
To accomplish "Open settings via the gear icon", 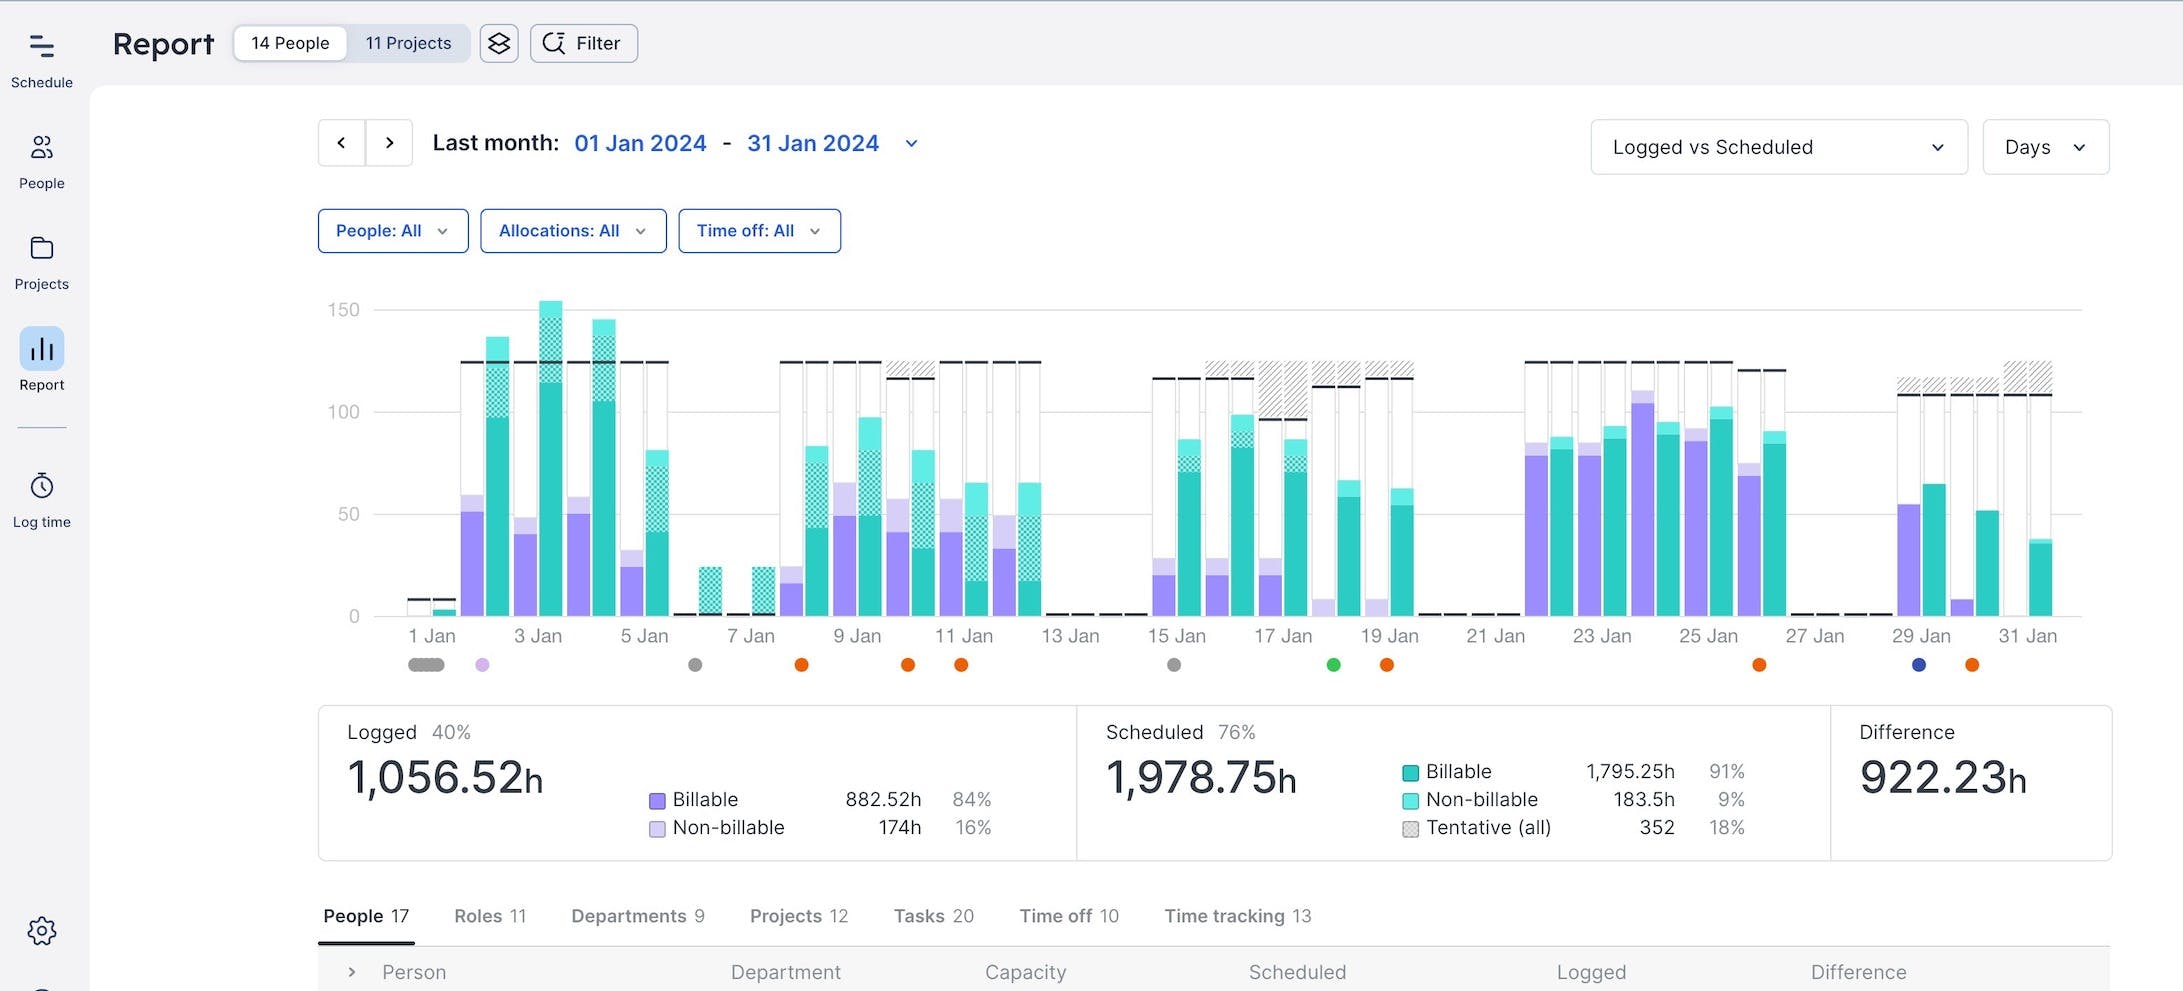I will coord(41,931).
